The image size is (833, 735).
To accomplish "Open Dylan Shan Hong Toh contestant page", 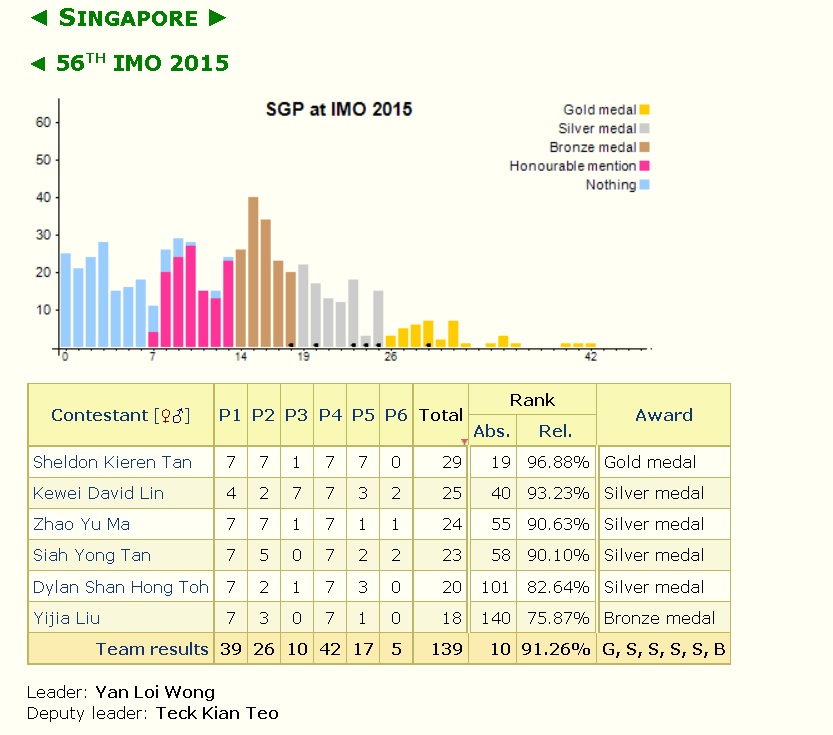I will (119, 587).
